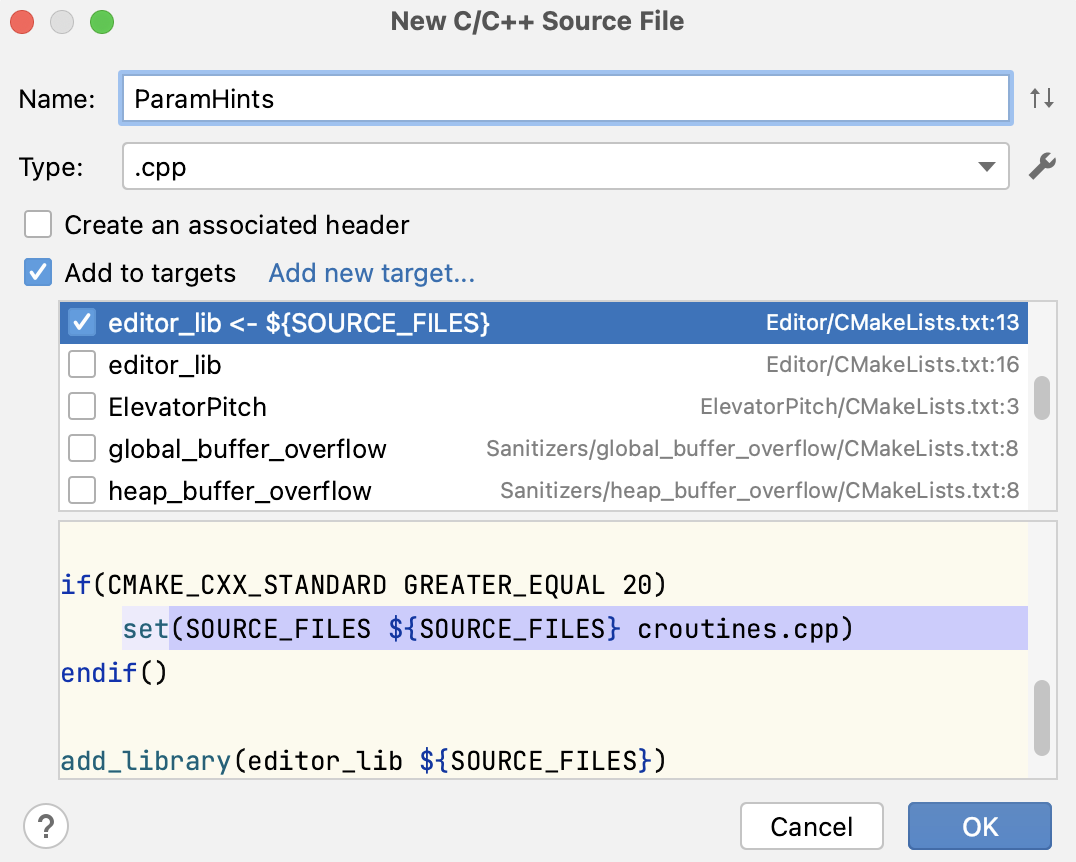The height and width of the screenshot is (862, 1076).
Task: Enable the heap_buffer_overflow target checkbox
Action: tap(83, 490)
